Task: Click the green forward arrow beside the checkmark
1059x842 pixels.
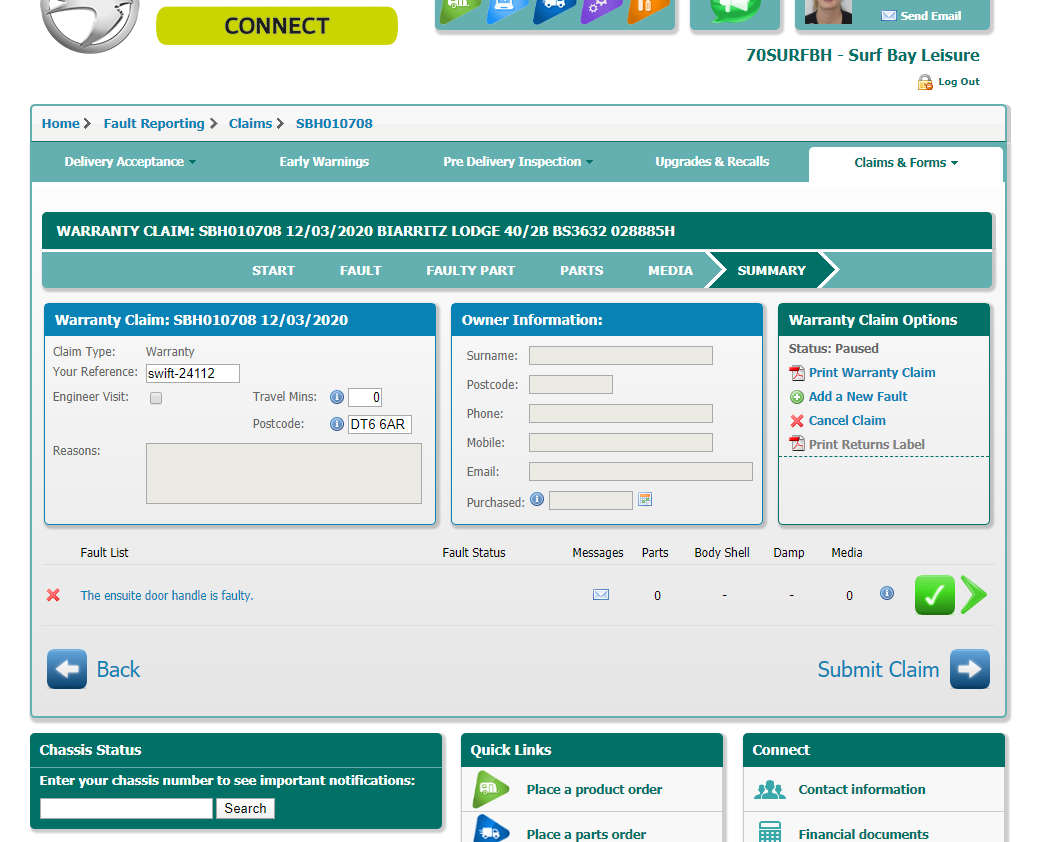Action: point(974,595)
